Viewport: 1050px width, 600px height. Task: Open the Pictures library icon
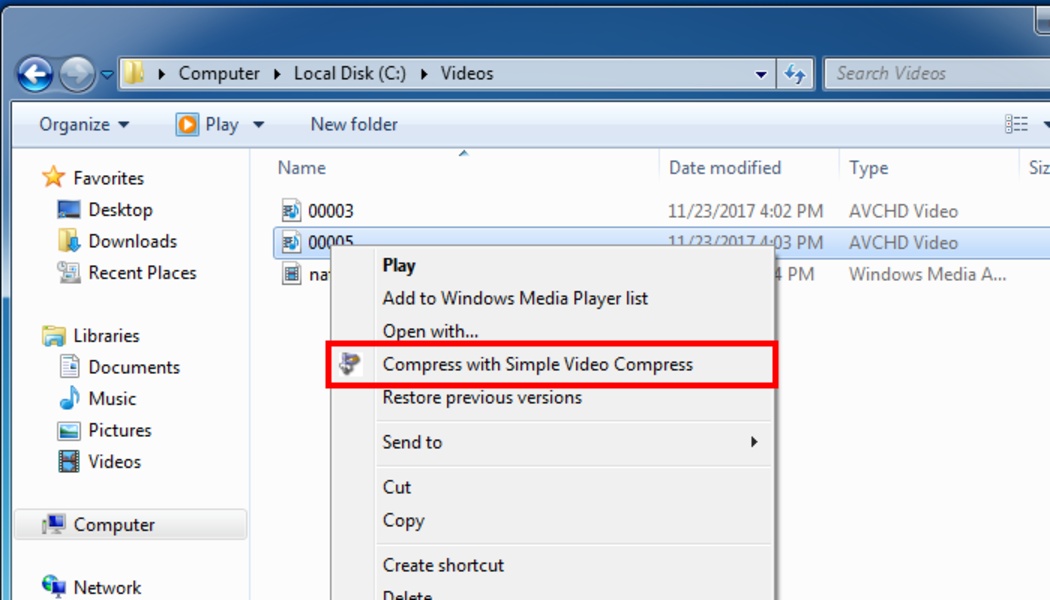click(x=69, y=430)
